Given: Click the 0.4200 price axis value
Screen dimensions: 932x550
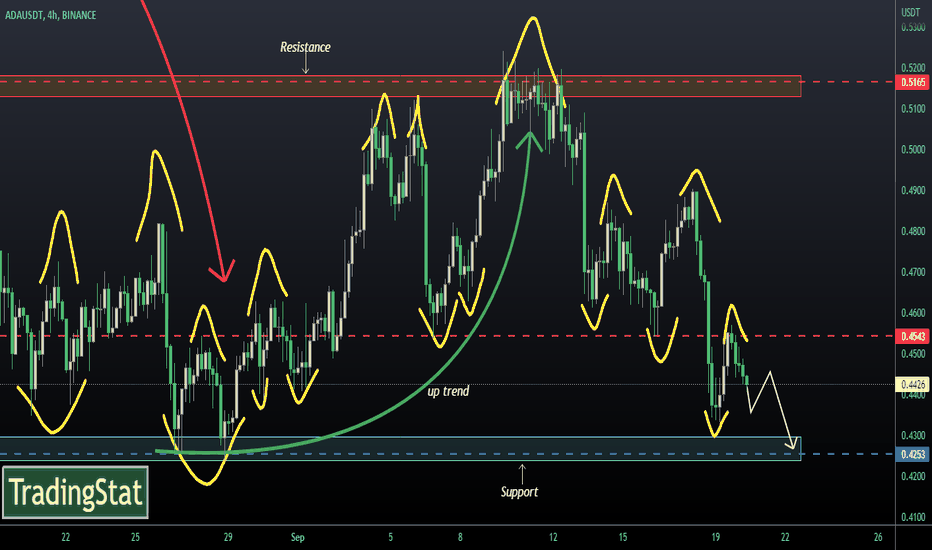Looking at the screenshot, I should (x=913, y=476).
